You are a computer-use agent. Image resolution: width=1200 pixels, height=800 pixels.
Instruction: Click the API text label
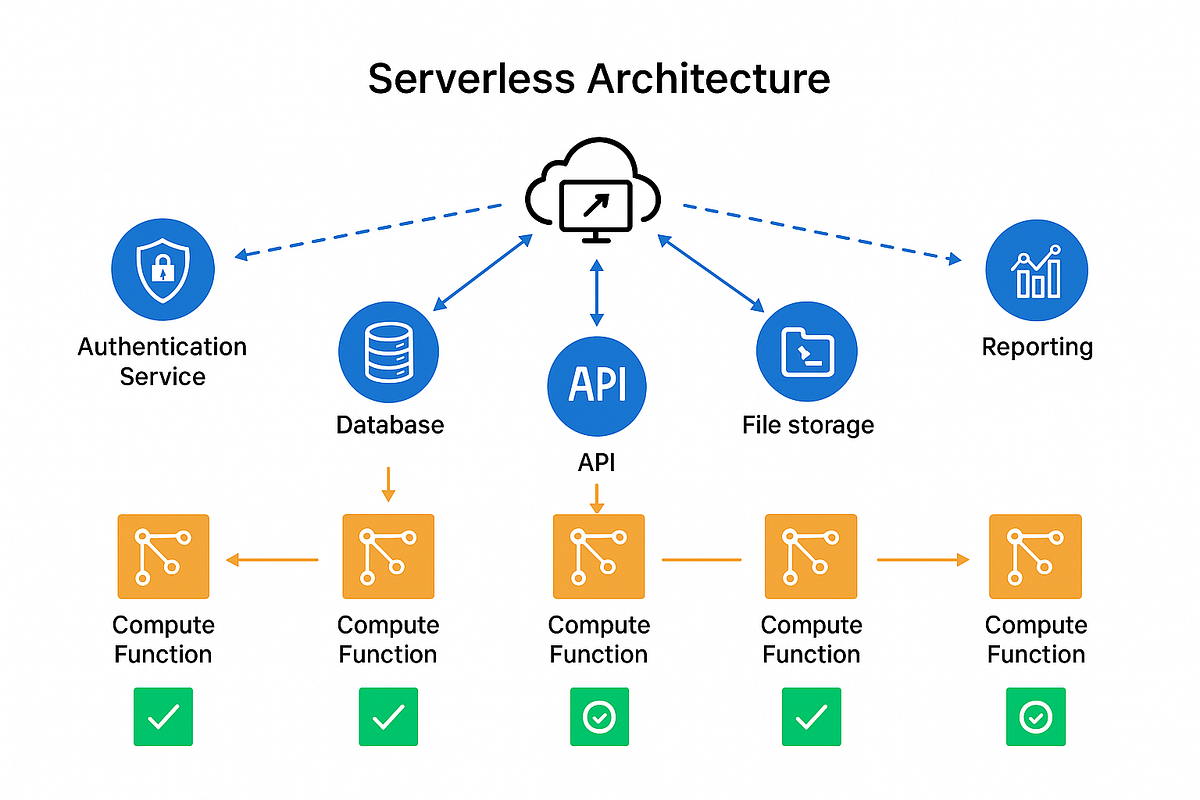pos(596,462)
